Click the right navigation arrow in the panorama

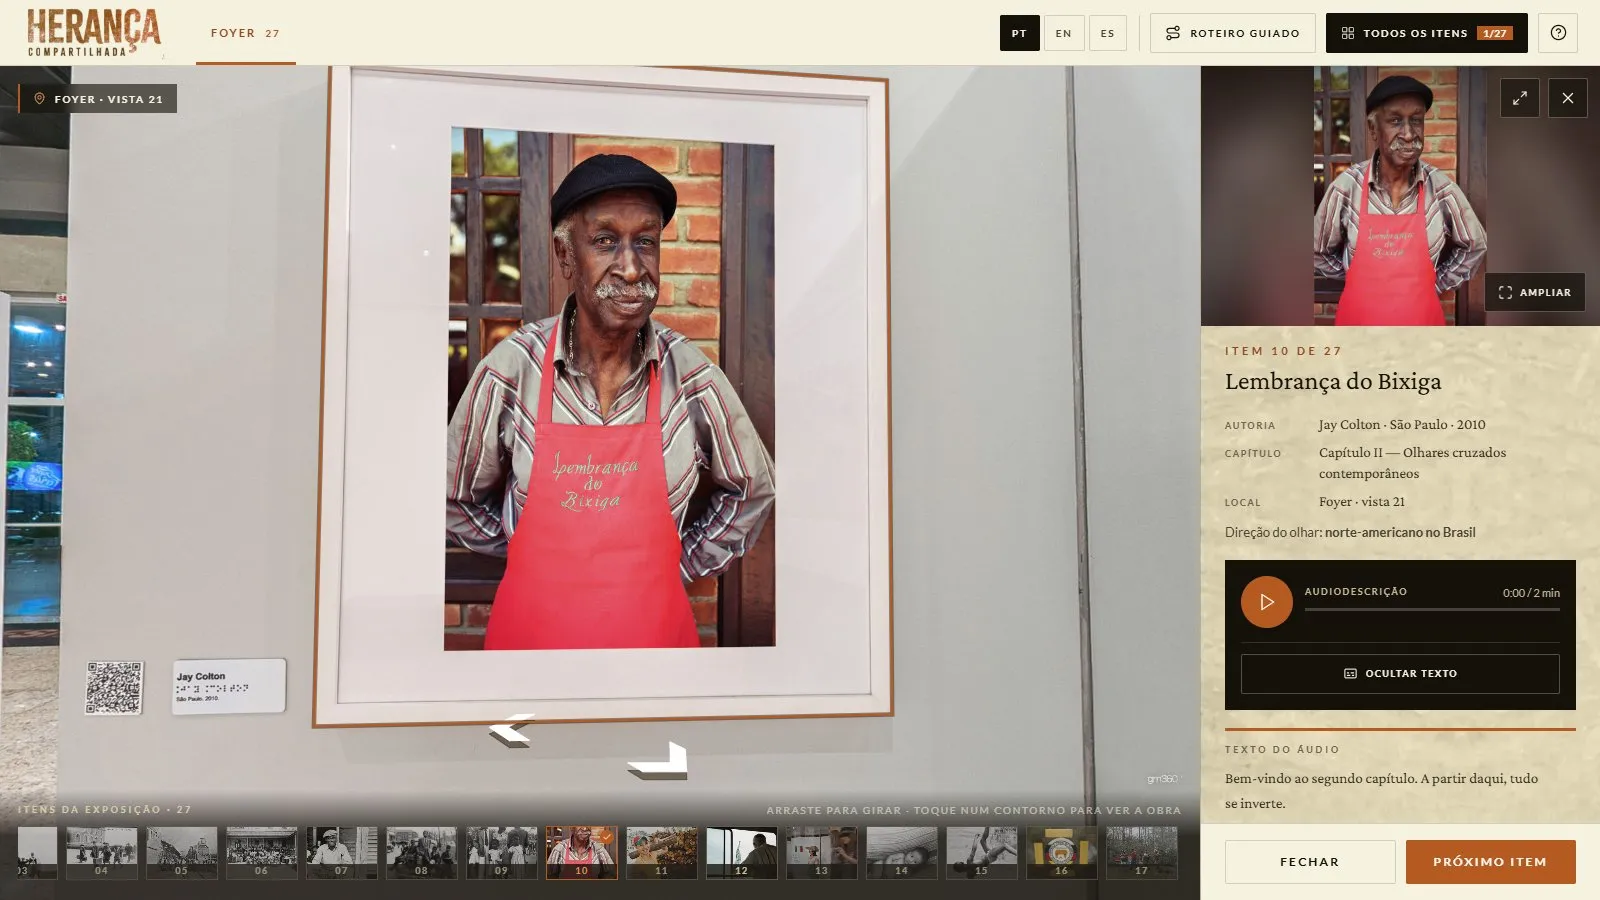pyautogui.click(x=659, y=761)
